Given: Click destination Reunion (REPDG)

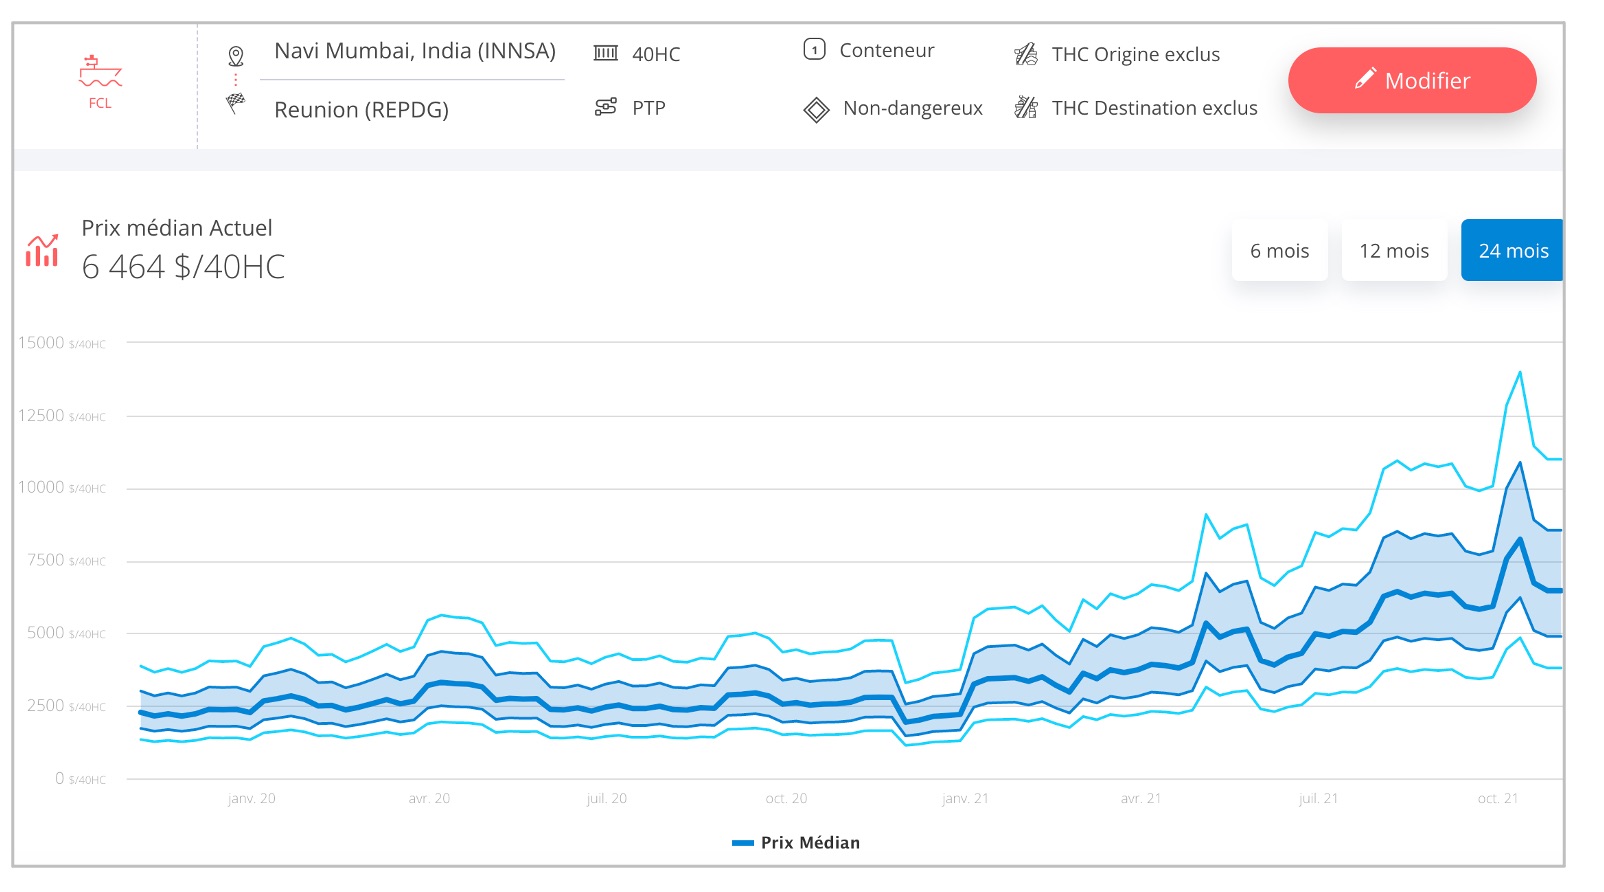Looking at the screenshot, I should click(x=361, y=110).
